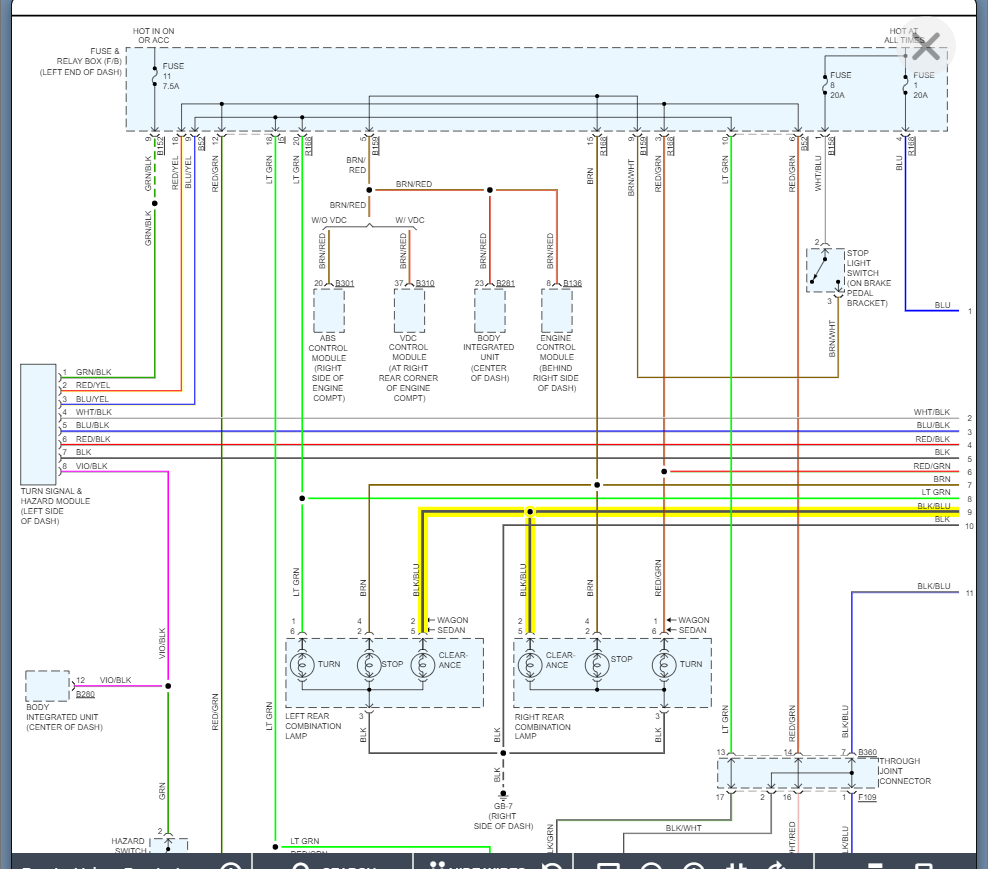Select the left rear turn lamp bulb

[x=302, y=664]
